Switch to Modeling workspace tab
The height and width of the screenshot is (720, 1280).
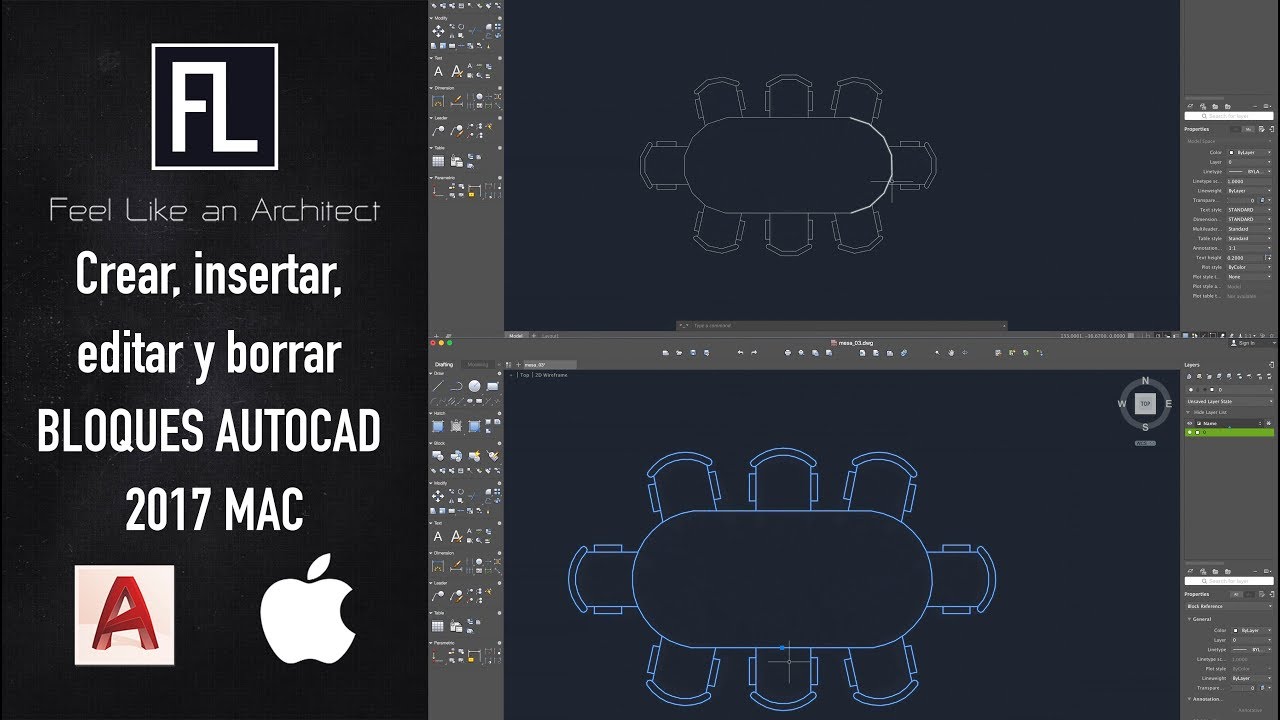pos(478,364)
